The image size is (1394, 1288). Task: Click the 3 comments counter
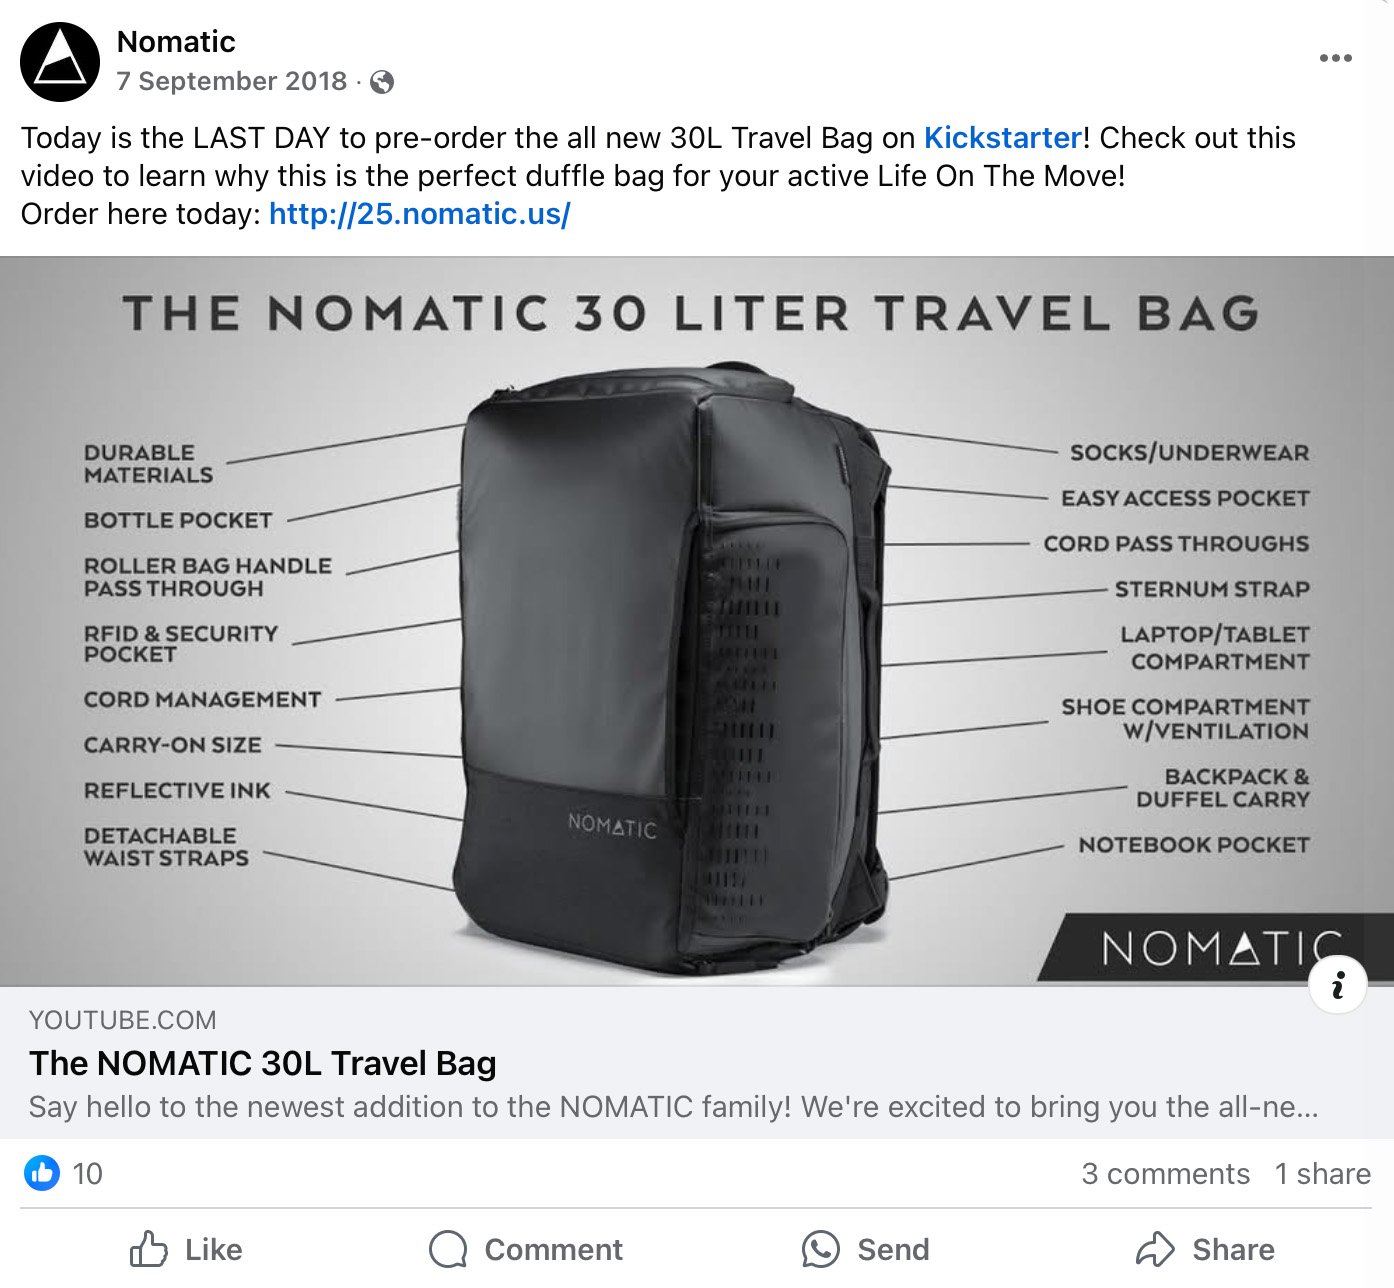coord(1166,1174)
